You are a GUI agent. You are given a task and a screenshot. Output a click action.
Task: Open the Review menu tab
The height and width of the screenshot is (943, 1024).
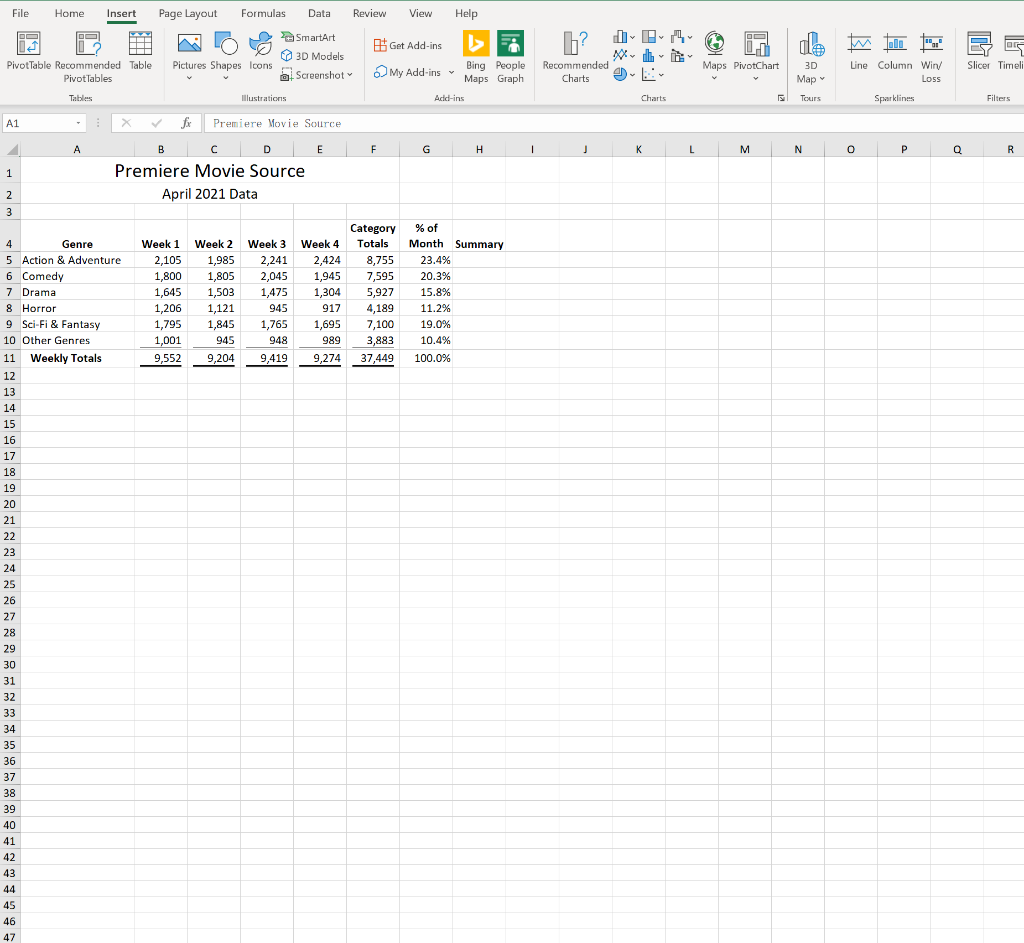(369, 13)
